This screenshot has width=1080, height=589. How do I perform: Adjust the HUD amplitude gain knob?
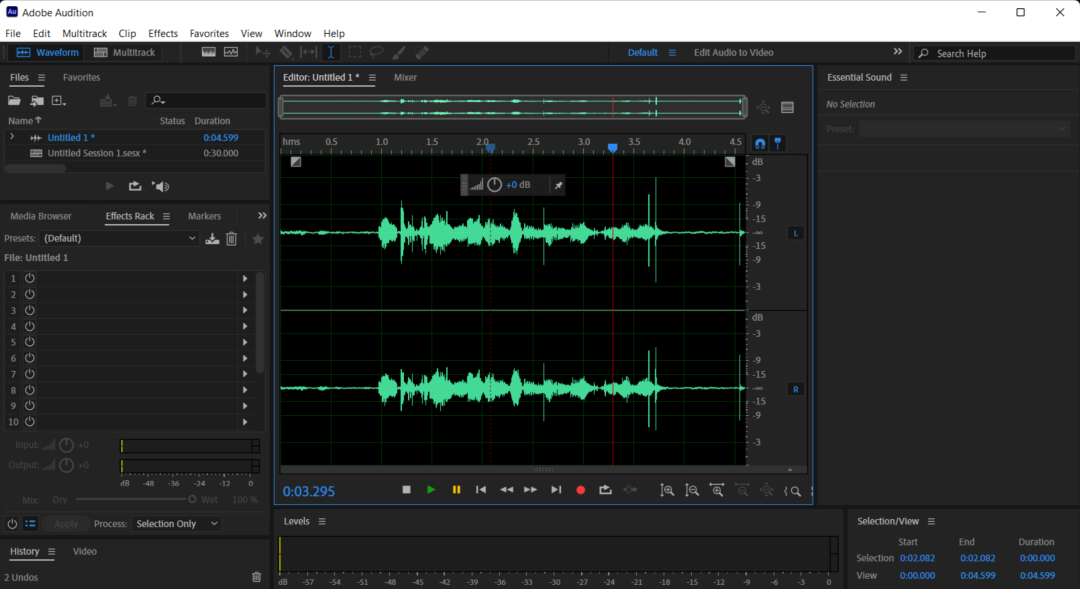(494, 185)
